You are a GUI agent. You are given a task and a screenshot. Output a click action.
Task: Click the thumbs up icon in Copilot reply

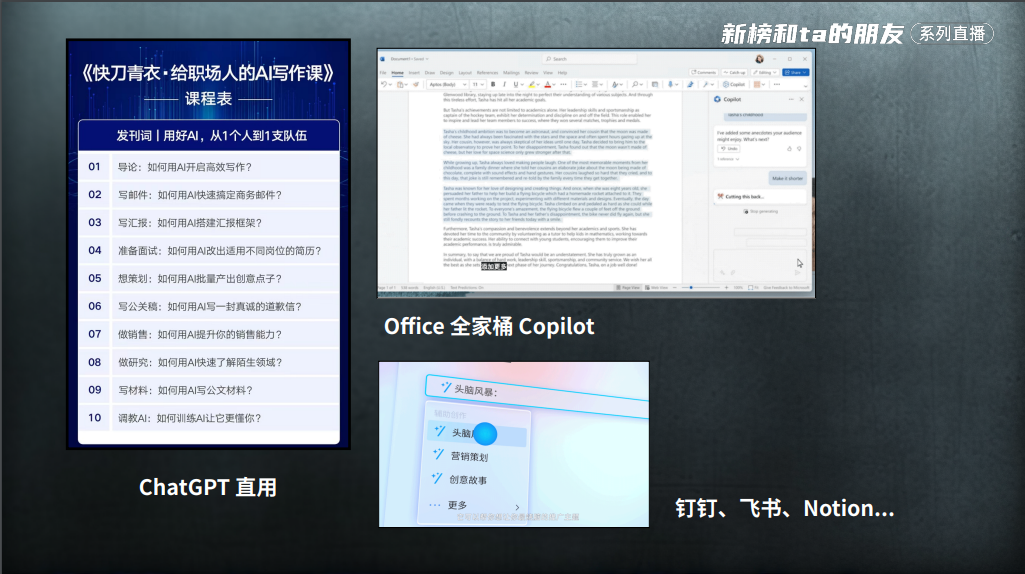click(x=790, y=148)
